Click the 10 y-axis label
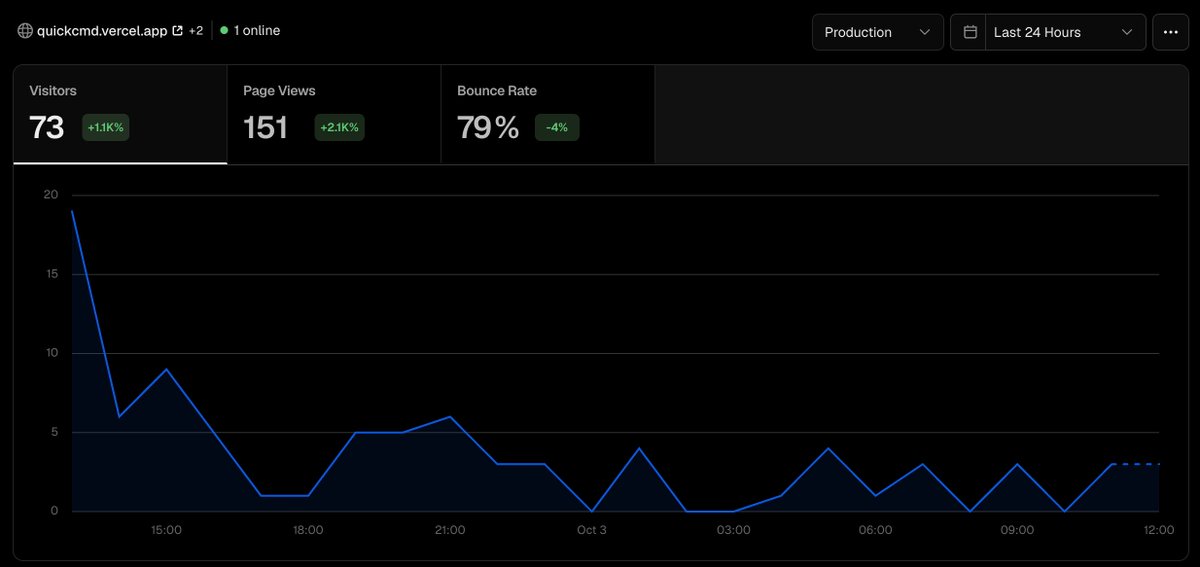Viewport: 1200px width, 567px height. [x=51, y=353]
